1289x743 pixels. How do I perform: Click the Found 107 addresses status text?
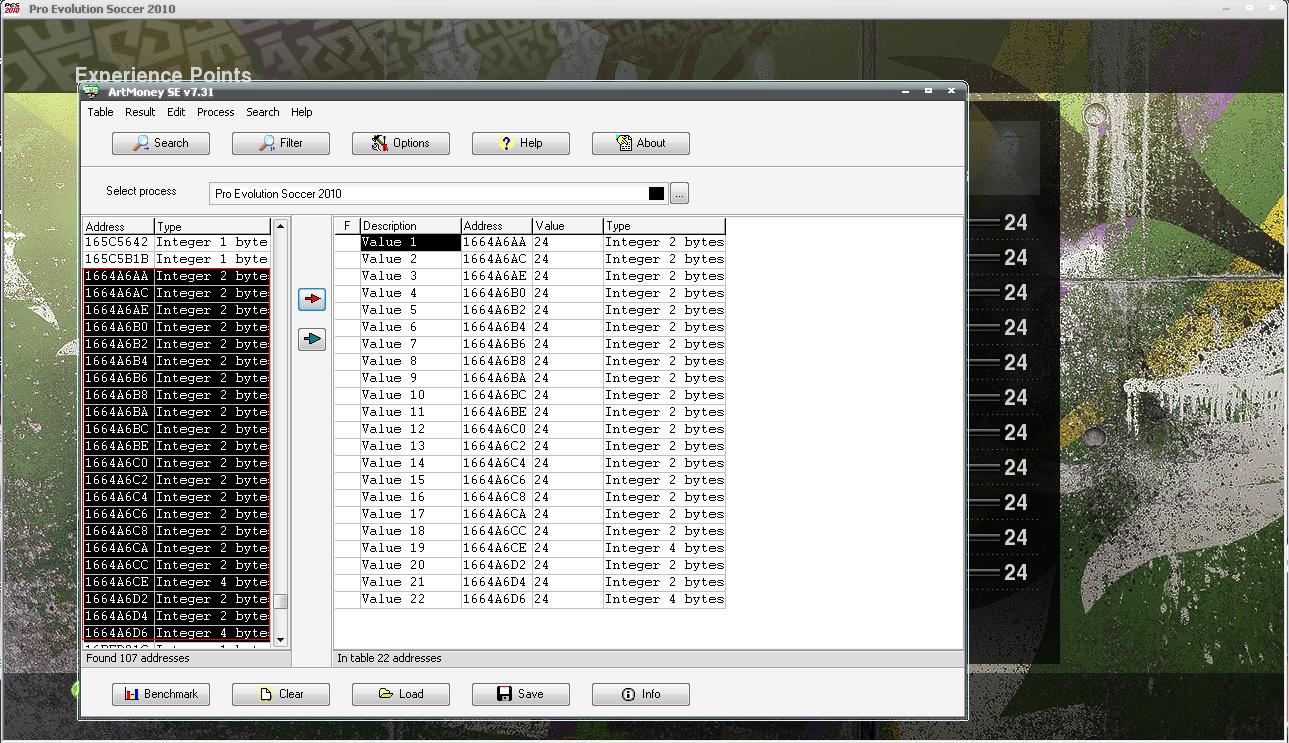click(138, 658)
